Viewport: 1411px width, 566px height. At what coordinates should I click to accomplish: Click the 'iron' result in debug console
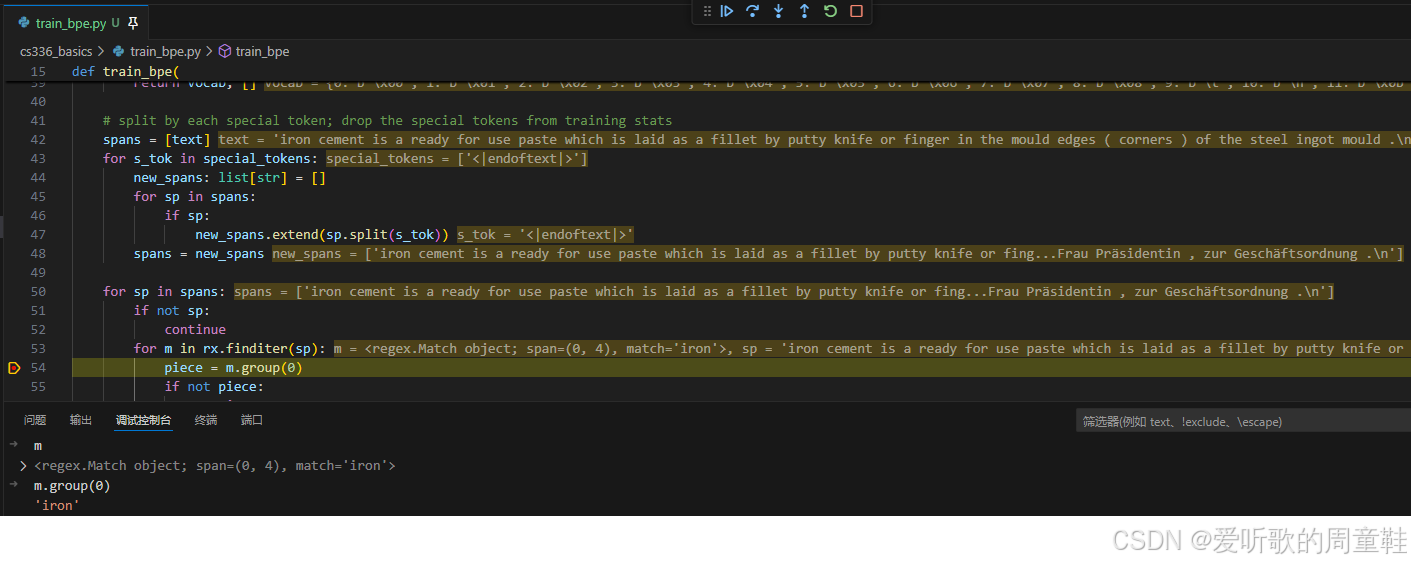tap(57, 505)
